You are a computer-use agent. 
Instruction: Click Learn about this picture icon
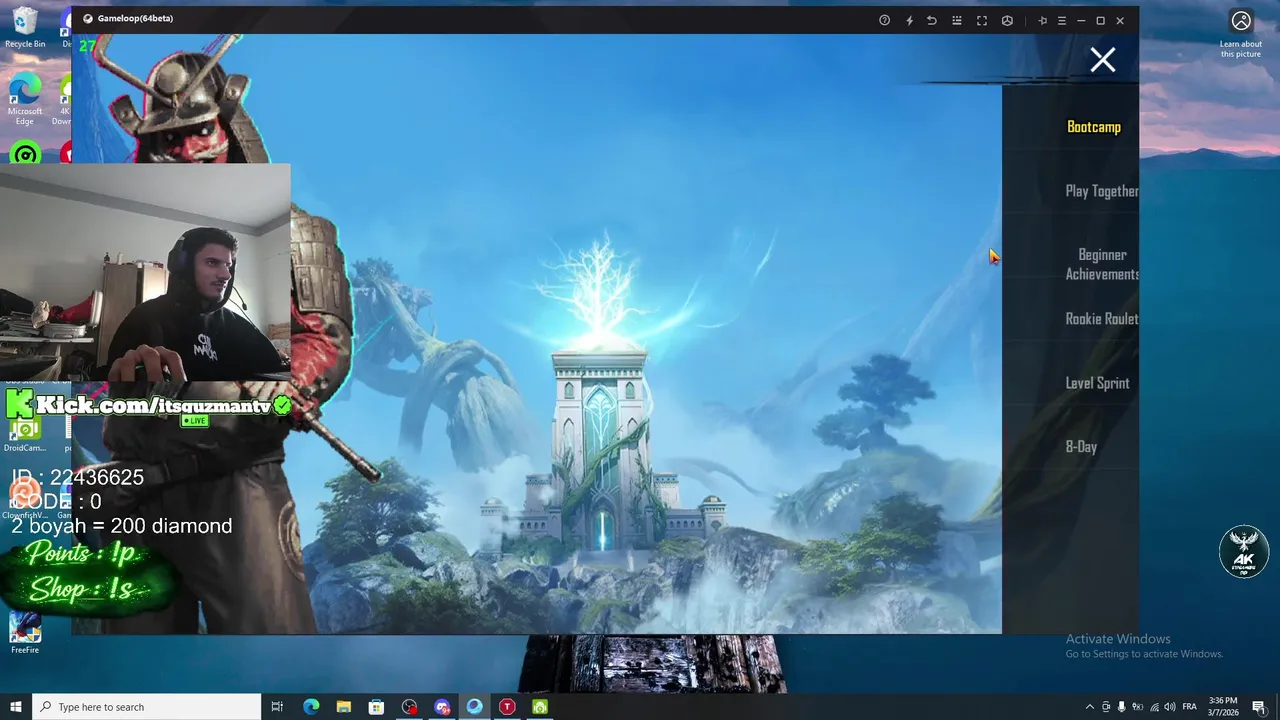click(x=1241, y=32)
